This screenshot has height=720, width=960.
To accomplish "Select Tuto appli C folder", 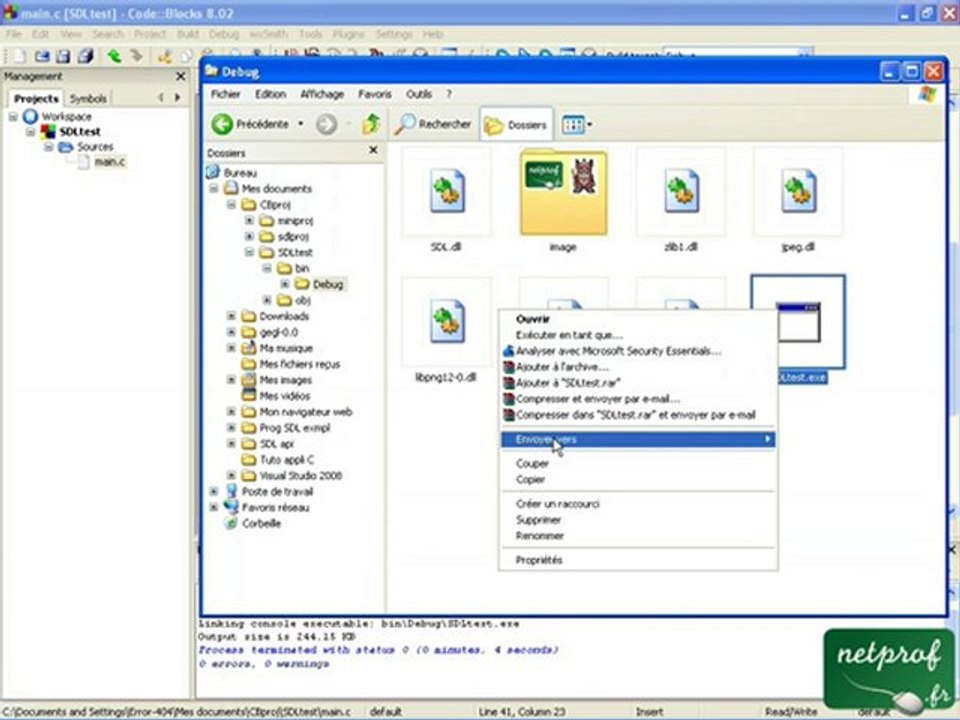I will coord(287,459).
